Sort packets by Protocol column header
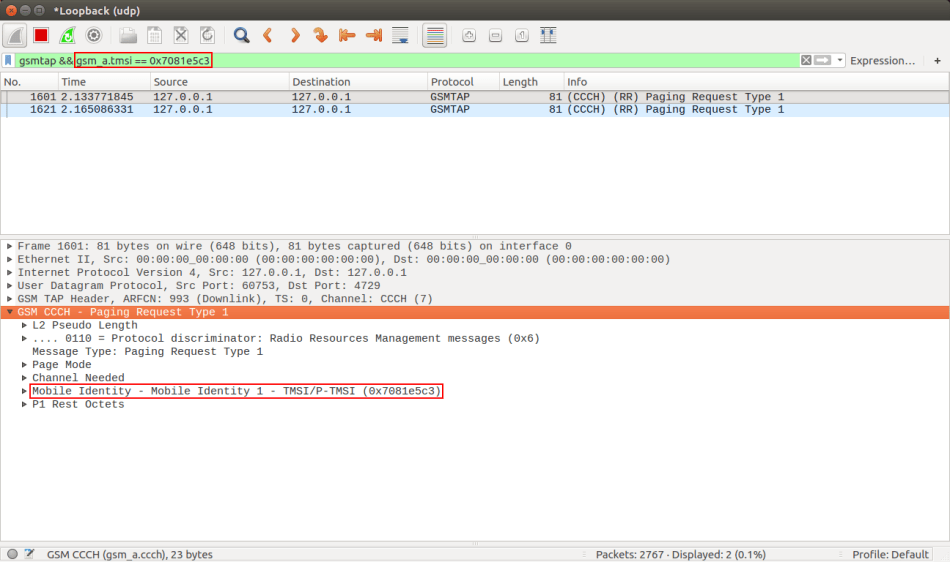This screenshot has width=950, height=562. 462,82
